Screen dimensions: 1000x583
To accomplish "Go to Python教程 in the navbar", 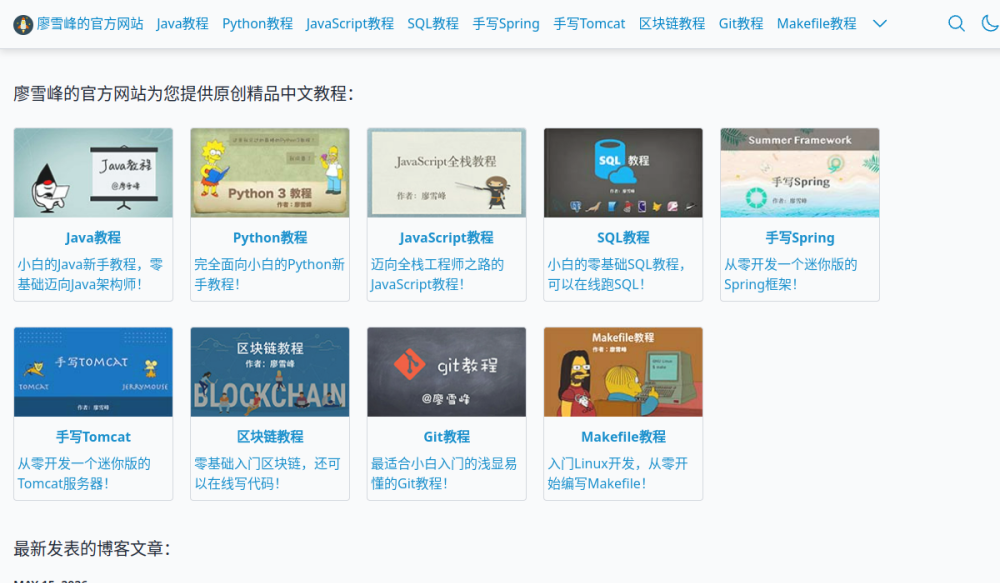I will click(x=258, y=24).
